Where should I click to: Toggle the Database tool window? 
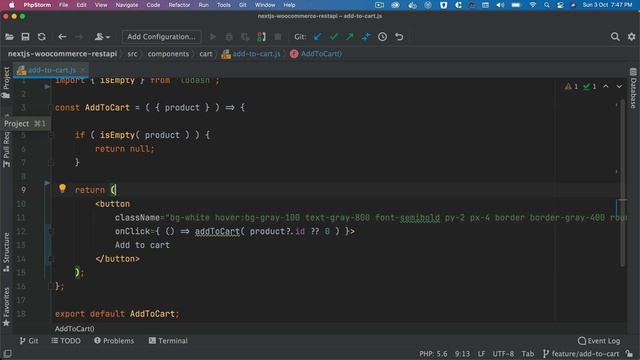pos(633,88)
